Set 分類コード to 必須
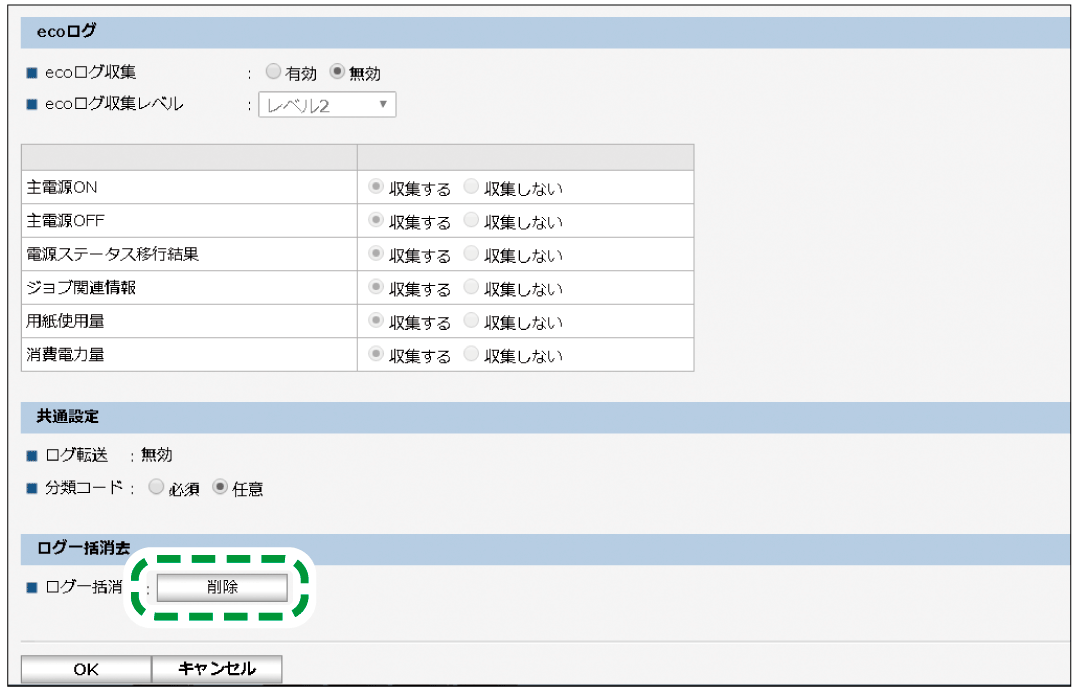This screenshot has height=691, width=1075. [x=156, y=488]
